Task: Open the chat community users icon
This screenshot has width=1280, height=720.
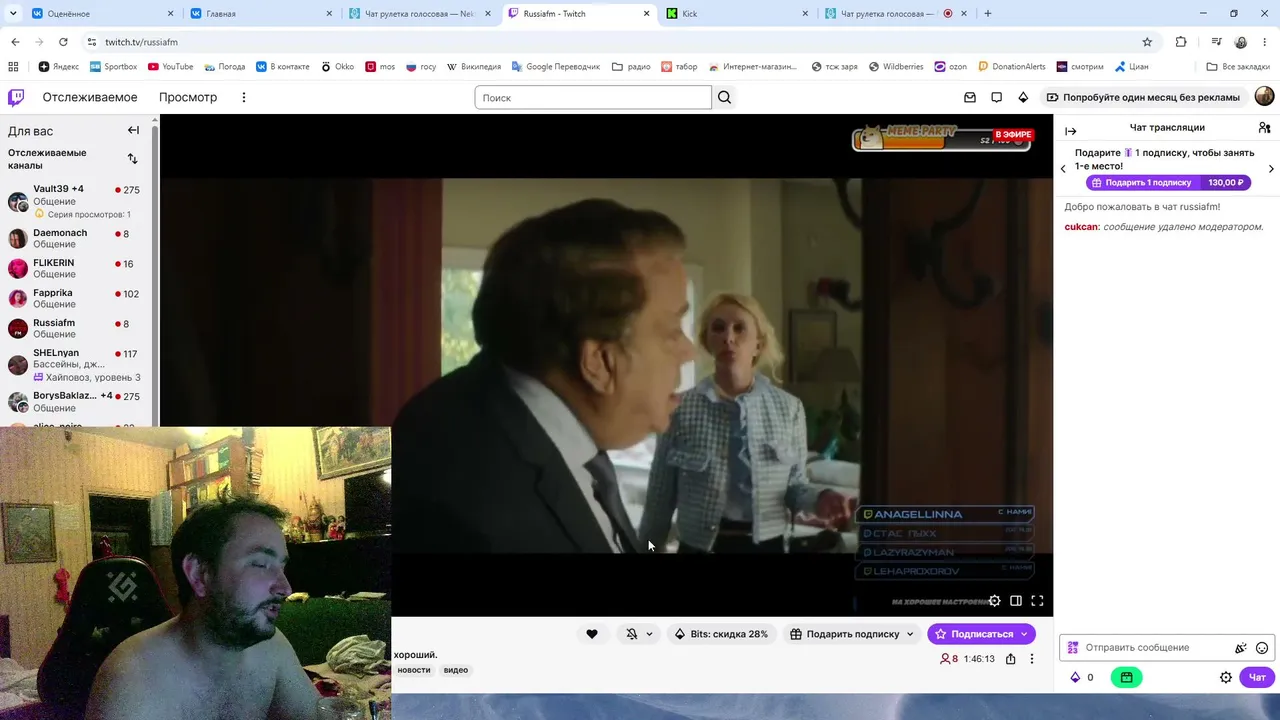Action: point(1264,128)
